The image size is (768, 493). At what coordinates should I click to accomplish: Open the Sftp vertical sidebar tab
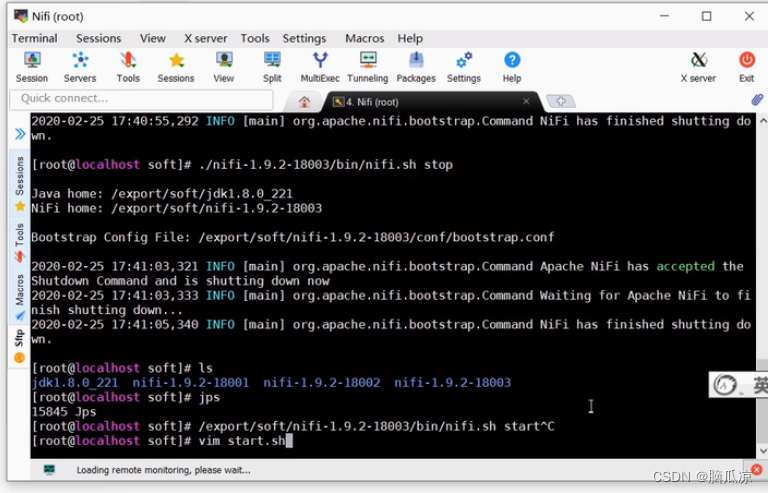(20, 346)
